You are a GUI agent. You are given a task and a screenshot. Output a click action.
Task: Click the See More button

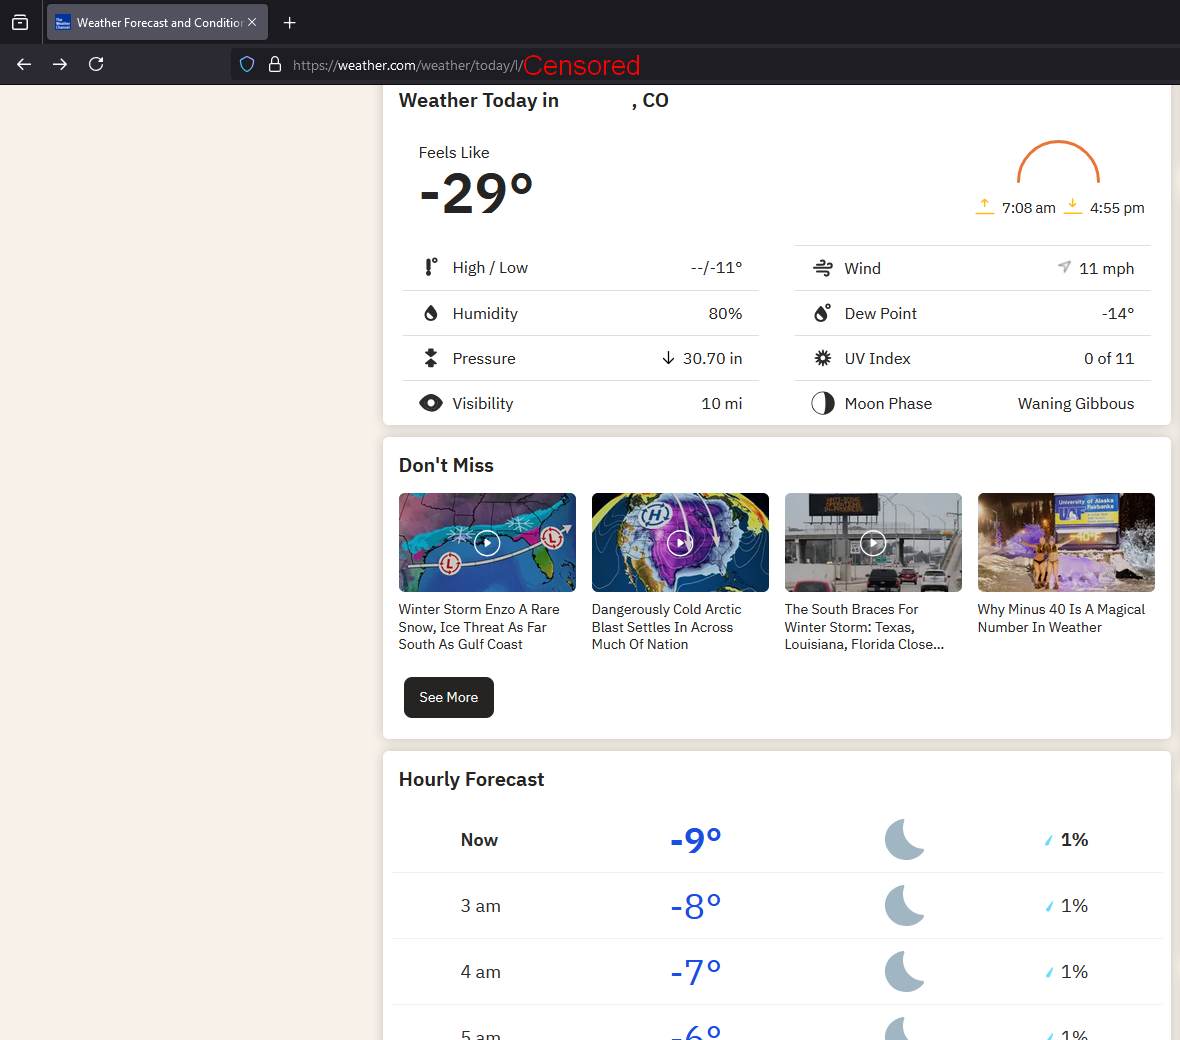click(448, 697)
